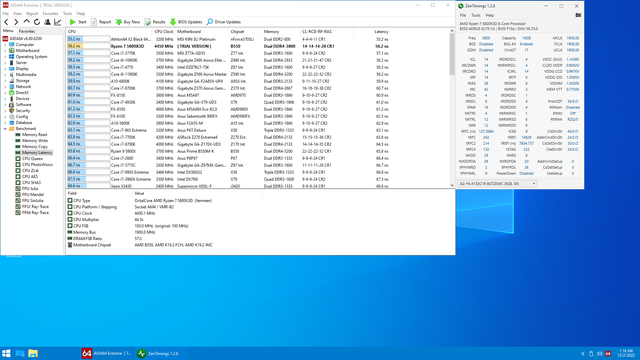Screen dimensions: 640x360
Task: Open the ZenTimings Tools menu
Action: pos(476,15)
